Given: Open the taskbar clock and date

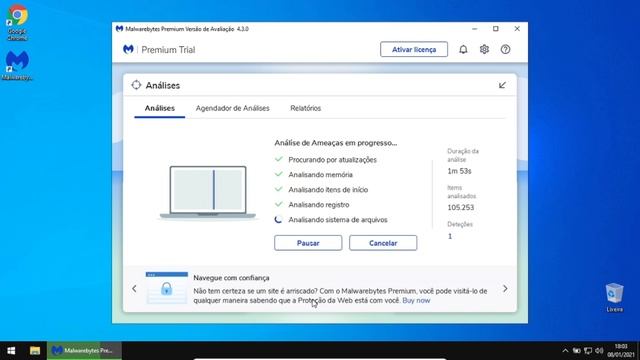Looking at the screenshot, I should [621, 351].
